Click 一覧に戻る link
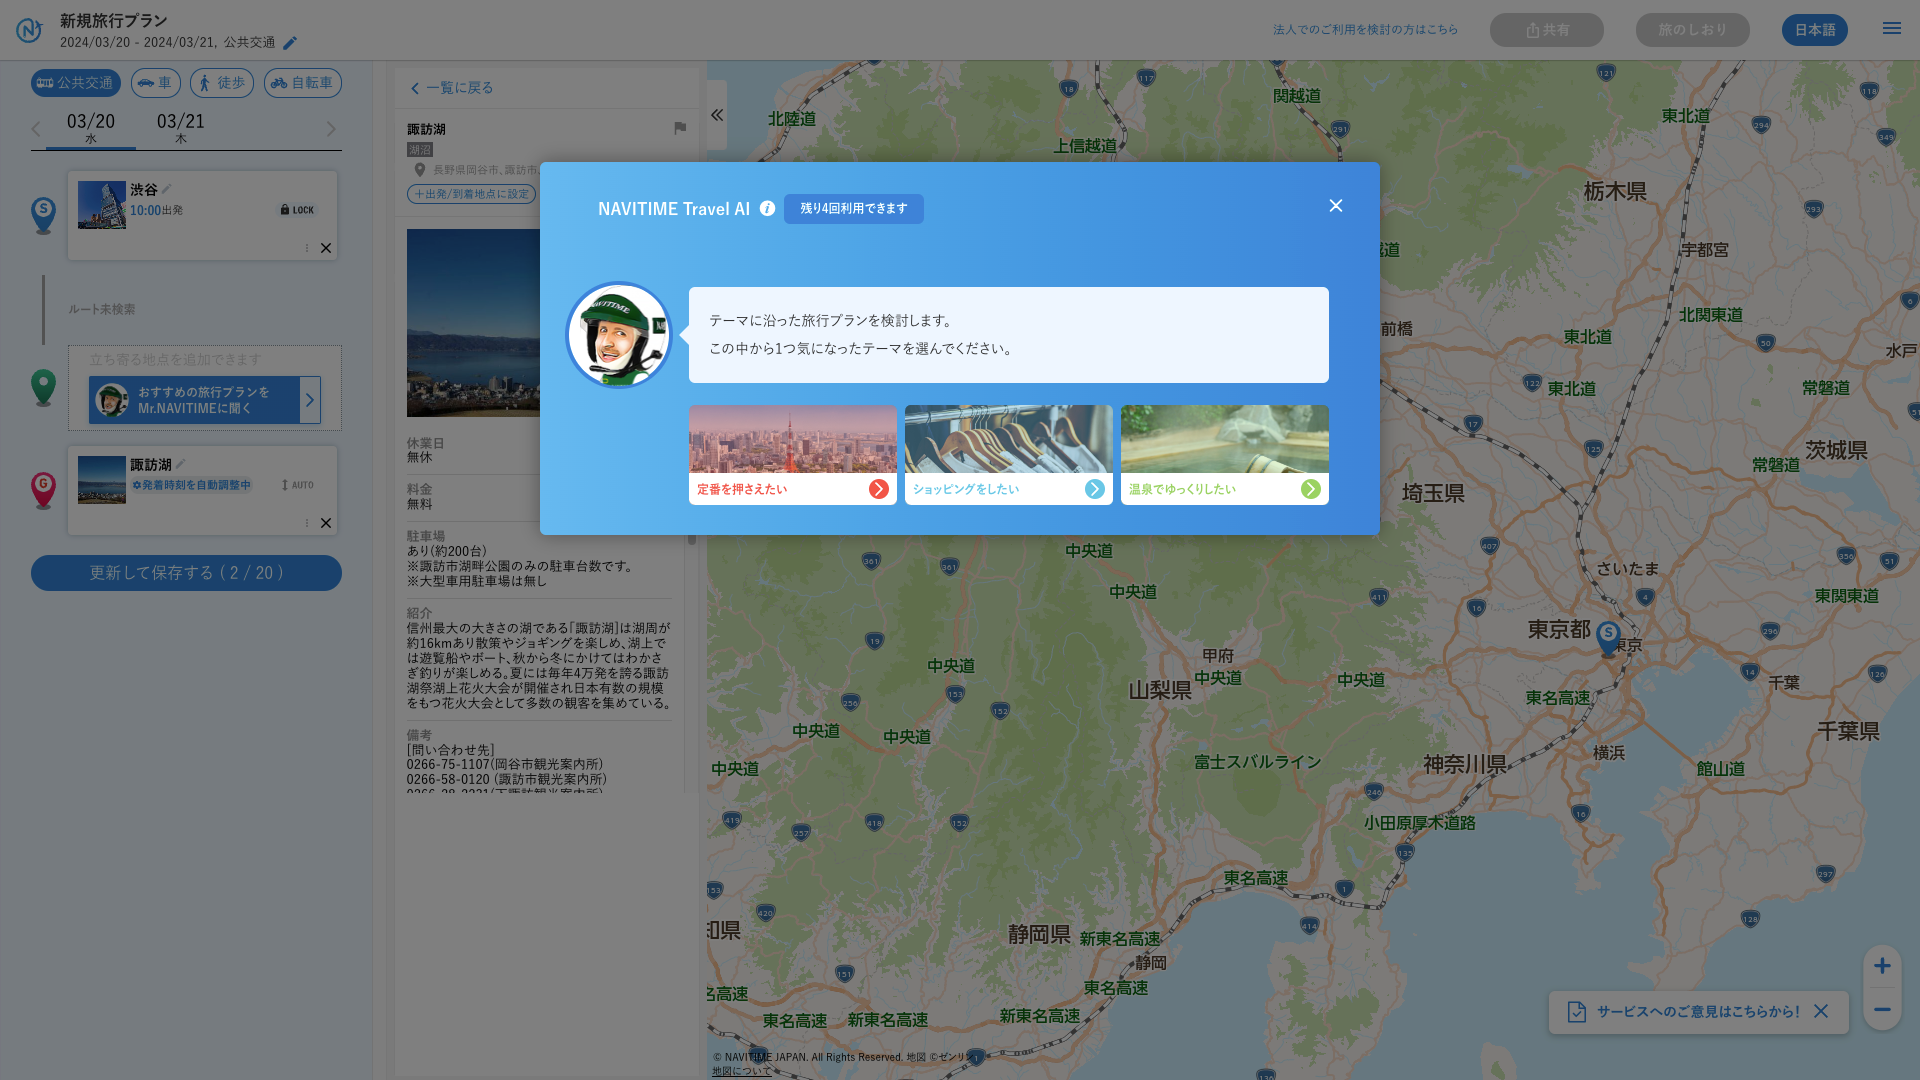The height and width of the screenshot is (1080, 1920). (x=452, y=88)
